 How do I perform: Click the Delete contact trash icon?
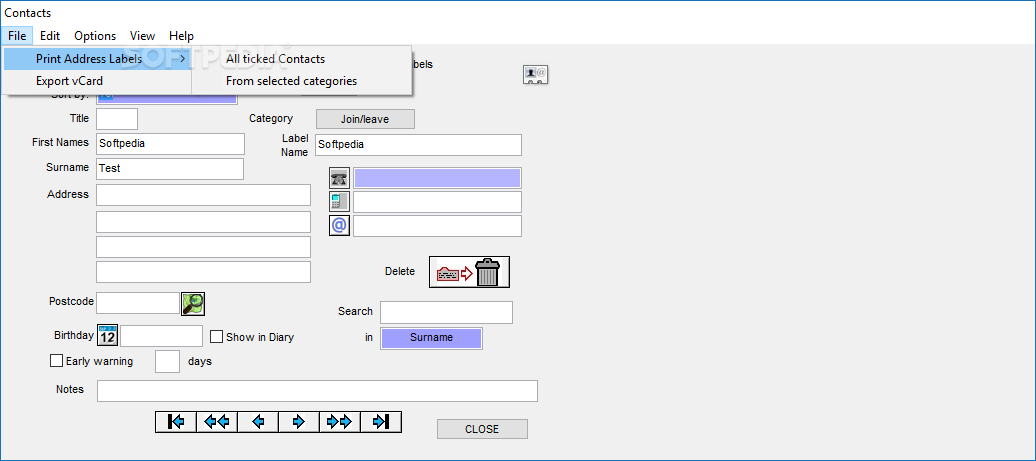click(469, 272)
